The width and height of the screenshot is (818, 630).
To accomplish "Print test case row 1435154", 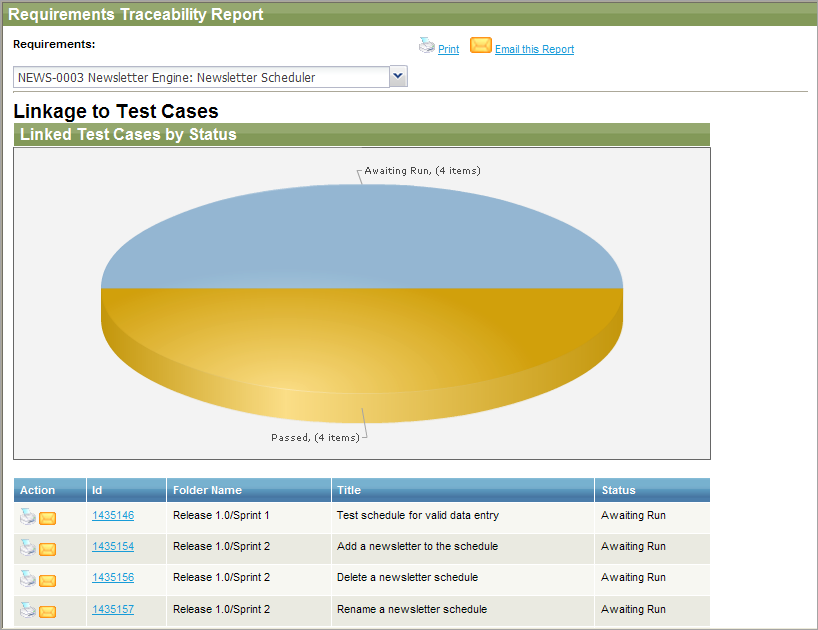I will tap(28, 548).
